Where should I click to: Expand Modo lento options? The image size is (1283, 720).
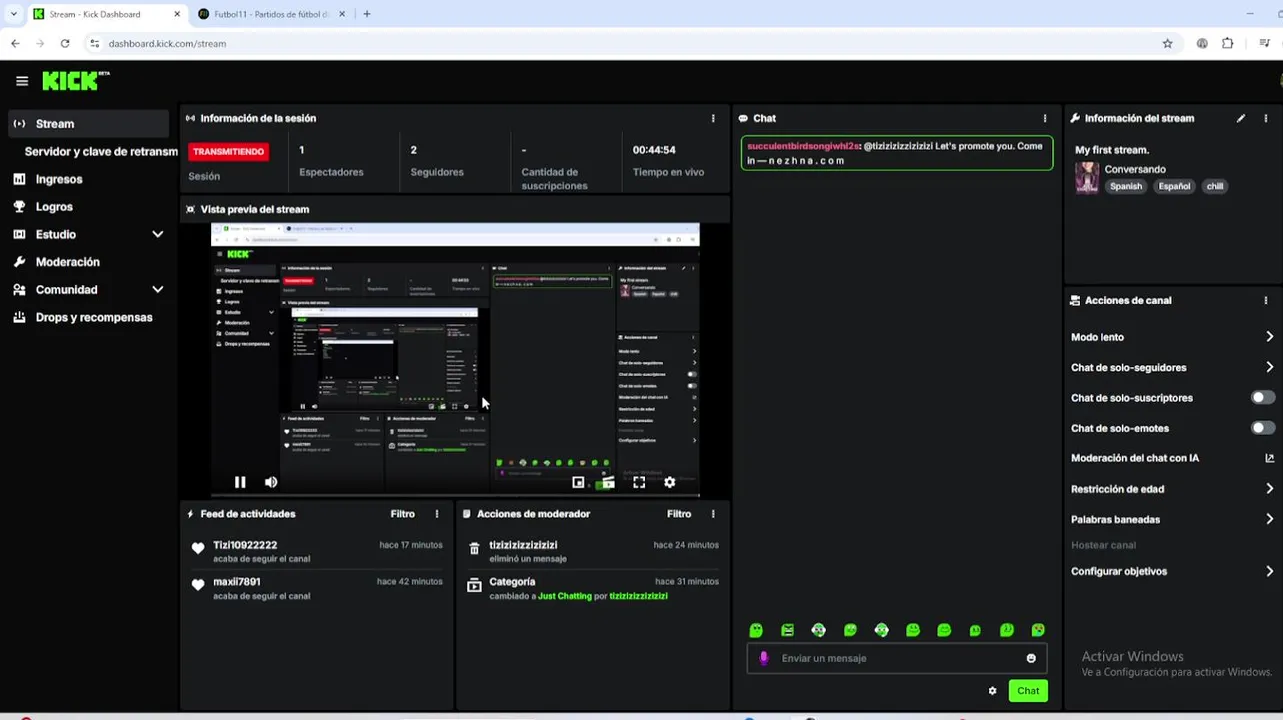[x=1269, y=337]
